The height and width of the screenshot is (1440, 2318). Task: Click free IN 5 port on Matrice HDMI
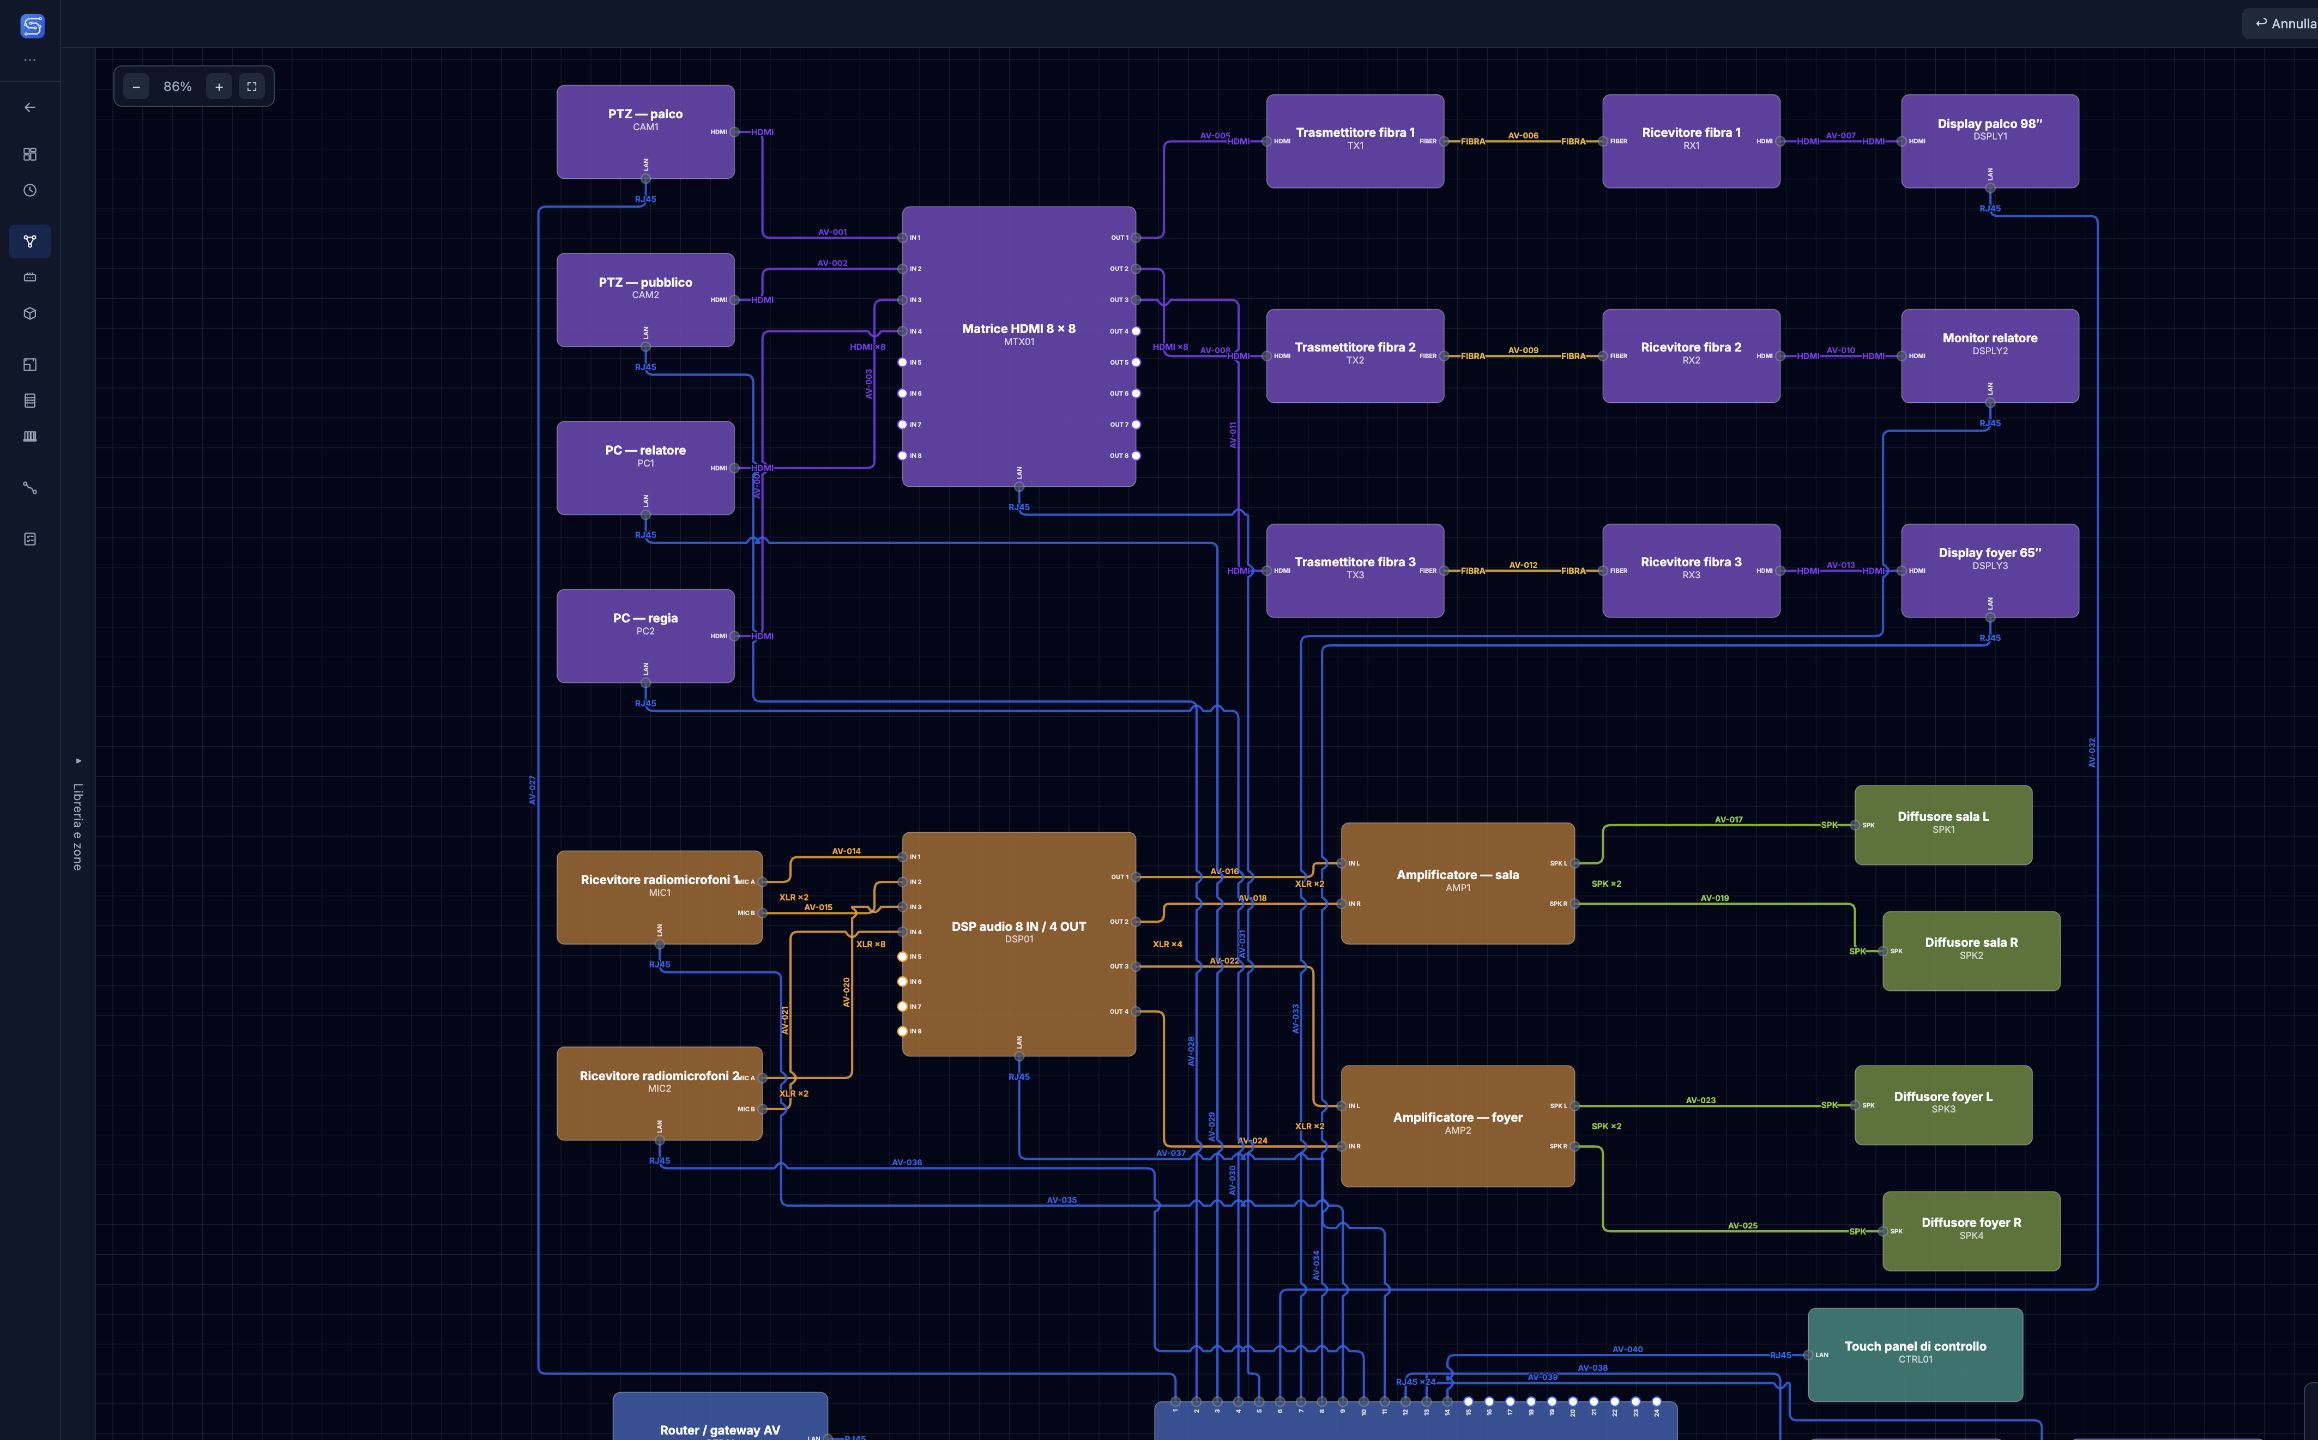[x=902, y=362]
